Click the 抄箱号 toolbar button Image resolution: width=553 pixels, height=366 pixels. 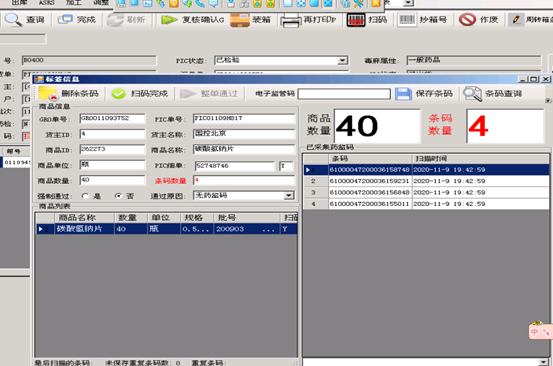pyautogui.click(x=422, y=20)
